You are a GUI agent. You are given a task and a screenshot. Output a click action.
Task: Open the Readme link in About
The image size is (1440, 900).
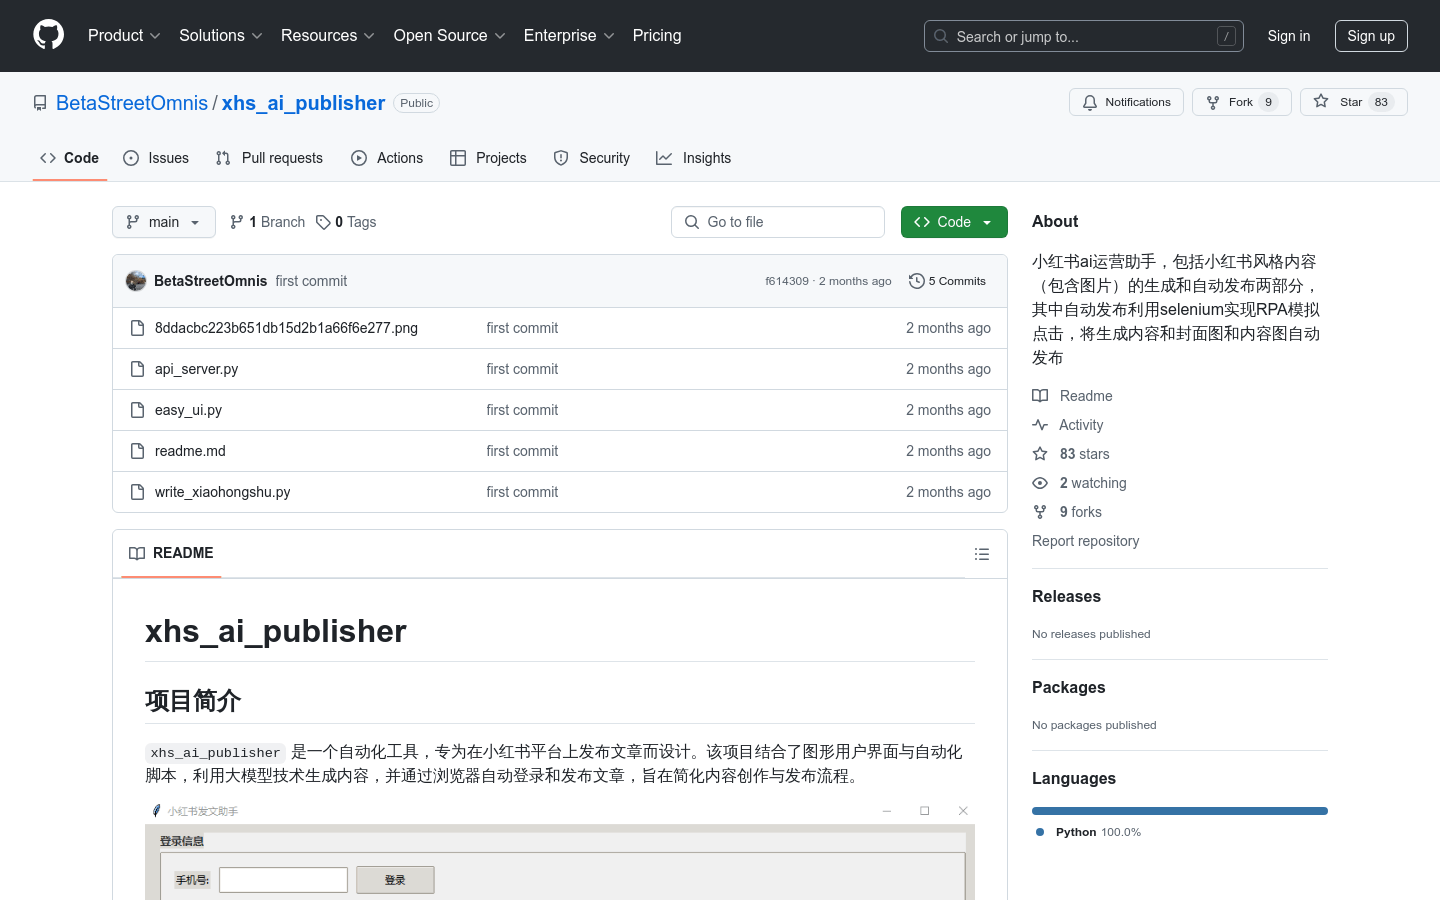click(1072, 396)
